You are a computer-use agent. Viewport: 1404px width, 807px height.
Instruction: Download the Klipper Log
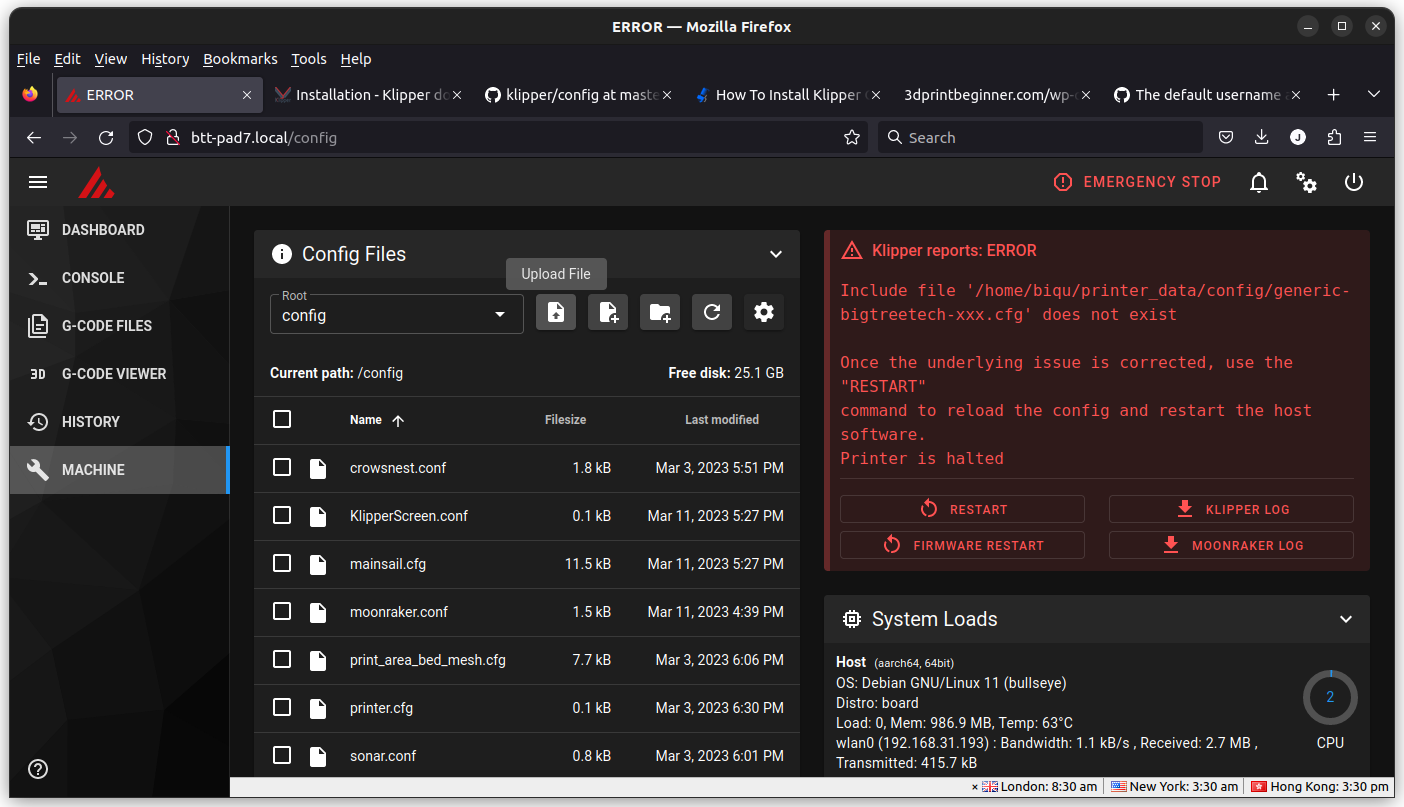pyautogui.click(x=1231, y=509)
